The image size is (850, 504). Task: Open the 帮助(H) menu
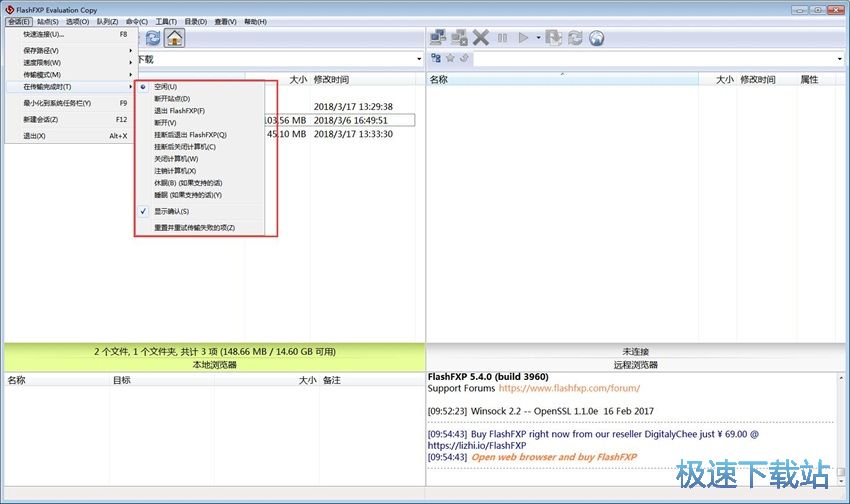[x=255, y=22]
